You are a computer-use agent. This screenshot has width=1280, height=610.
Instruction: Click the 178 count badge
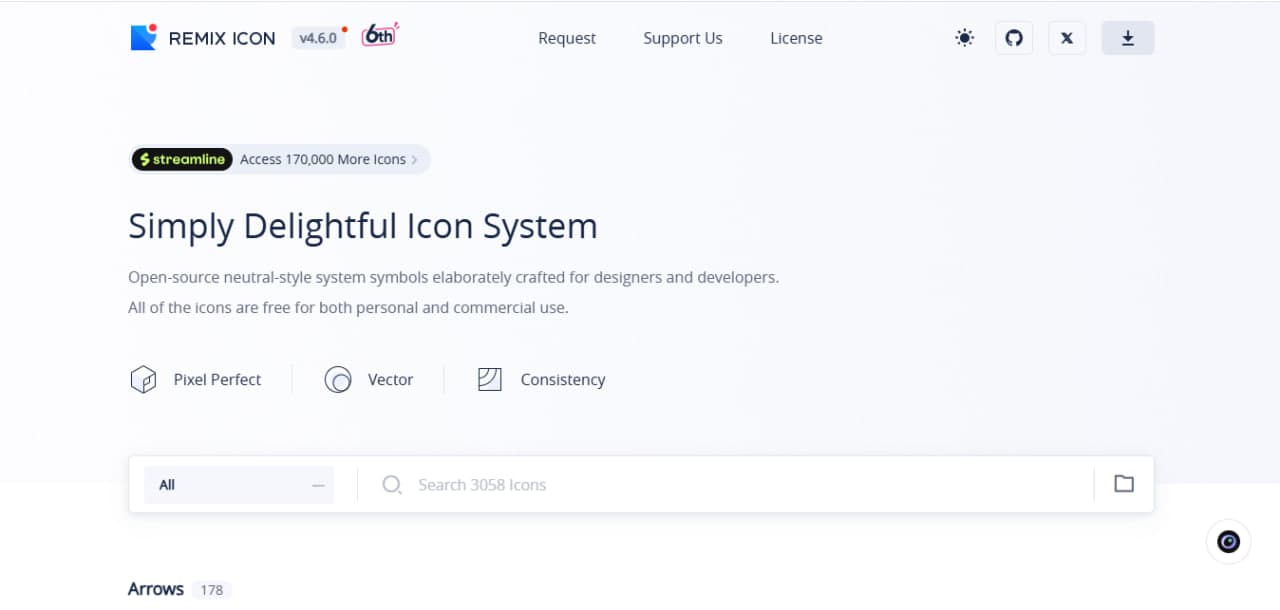coord(211,590)
